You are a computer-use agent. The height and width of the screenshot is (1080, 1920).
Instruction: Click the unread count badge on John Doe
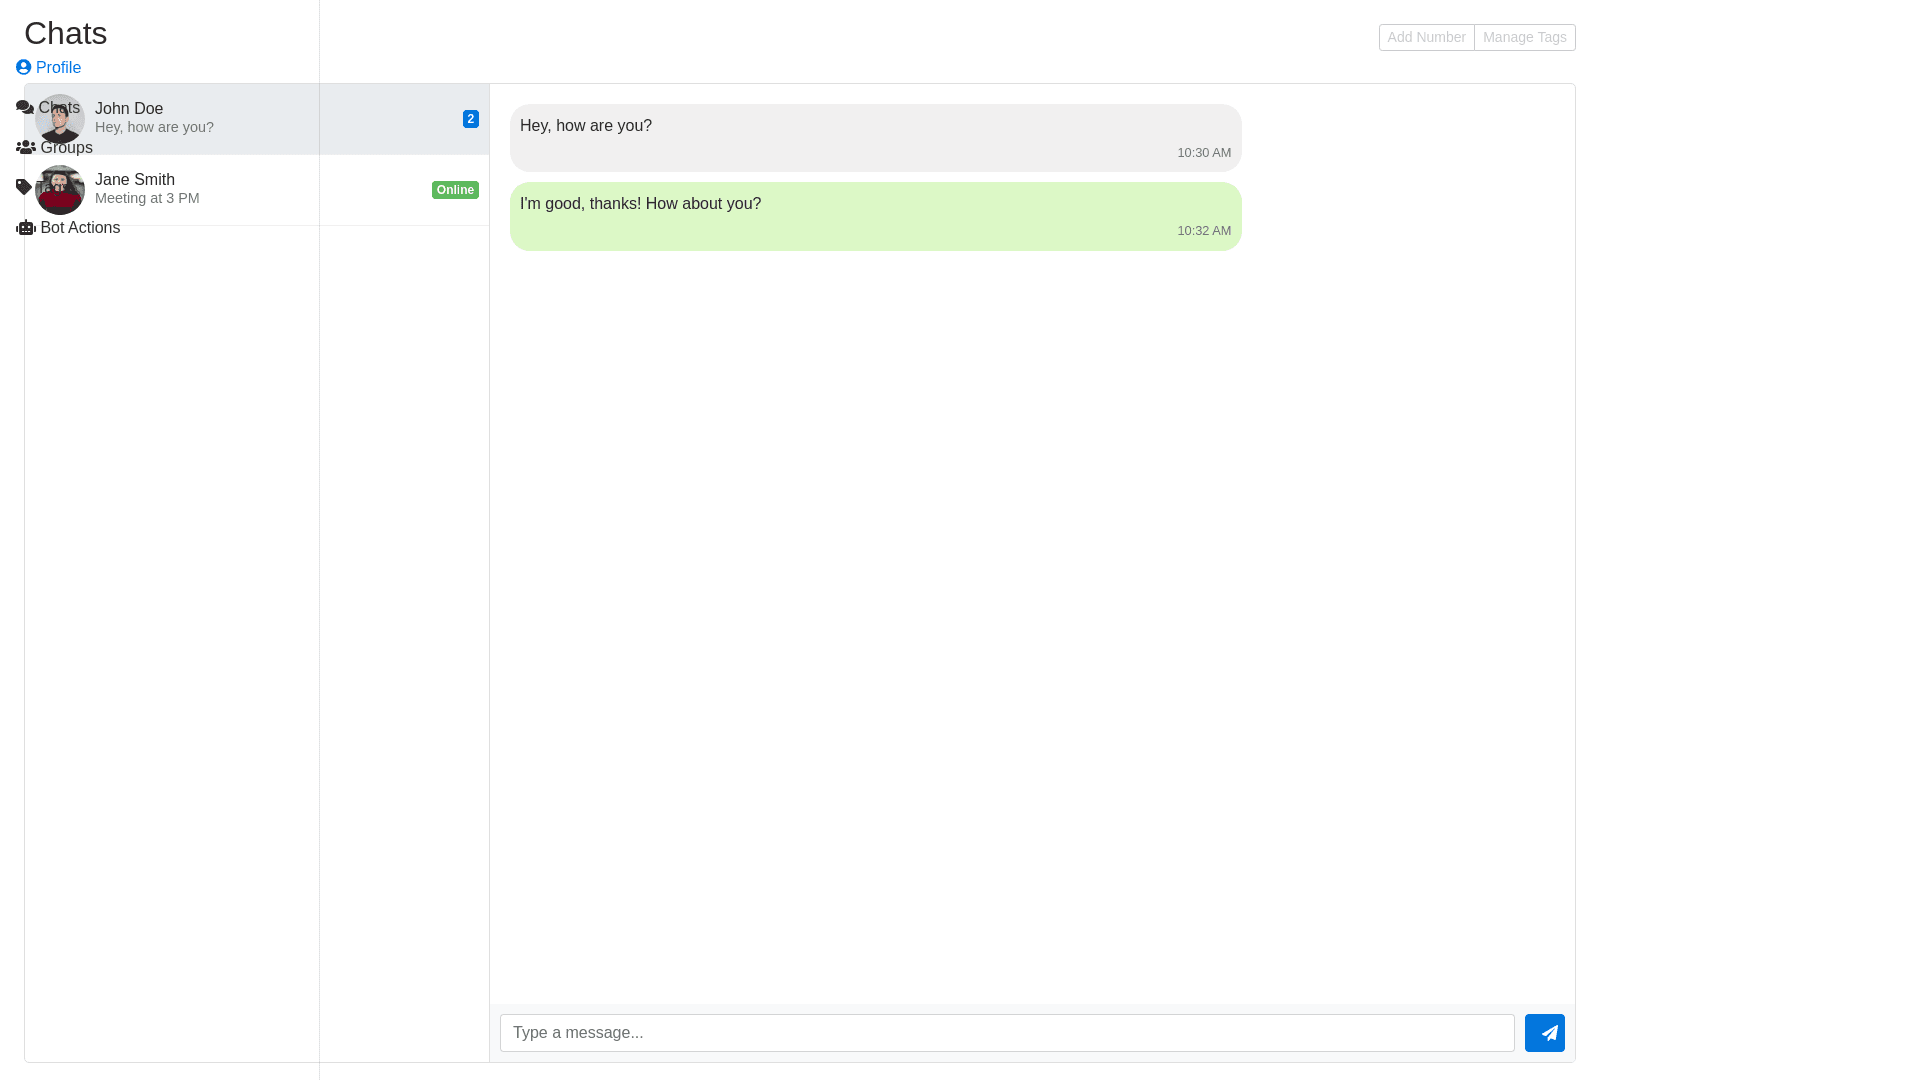(470, 119)
